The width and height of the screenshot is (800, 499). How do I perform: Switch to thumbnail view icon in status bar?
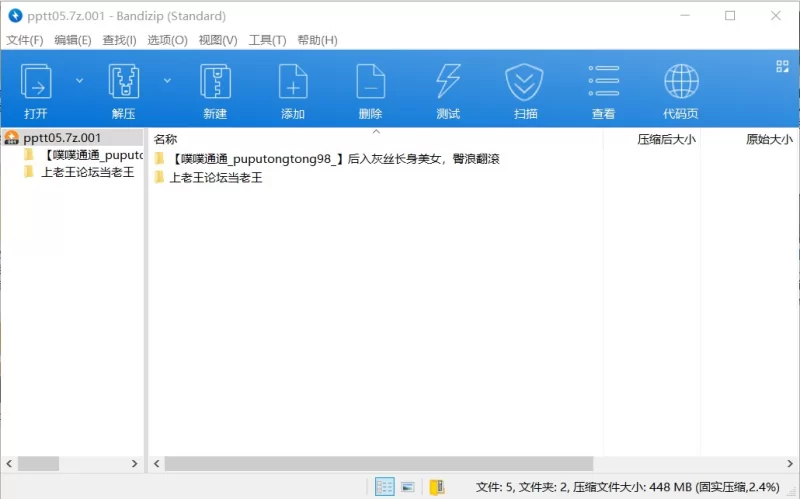(408, 487)
